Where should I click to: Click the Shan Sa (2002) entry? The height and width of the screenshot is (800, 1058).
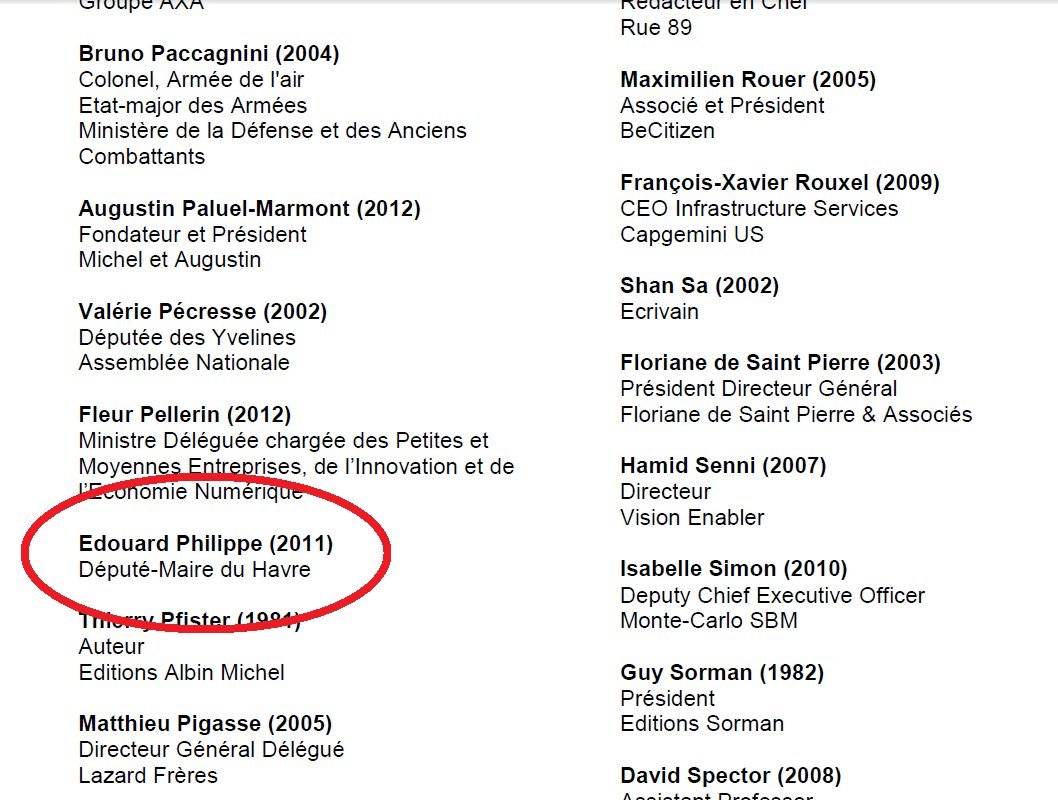[x=699, y=286]
